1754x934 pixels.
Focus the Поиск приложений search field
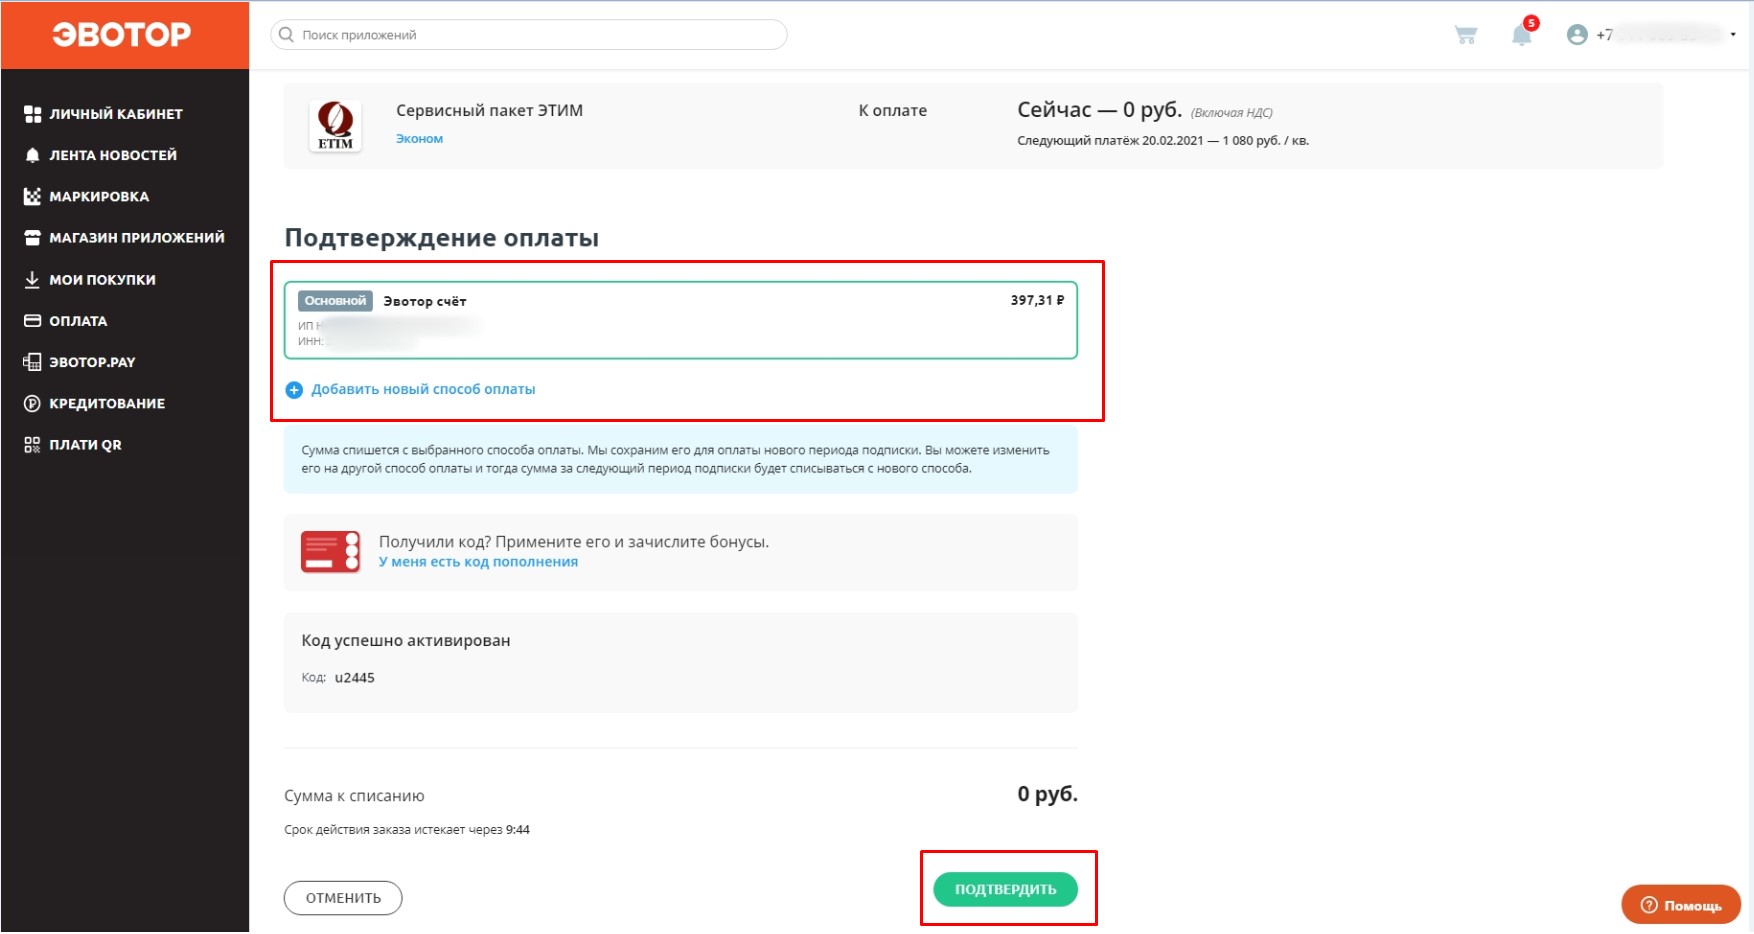529,35
